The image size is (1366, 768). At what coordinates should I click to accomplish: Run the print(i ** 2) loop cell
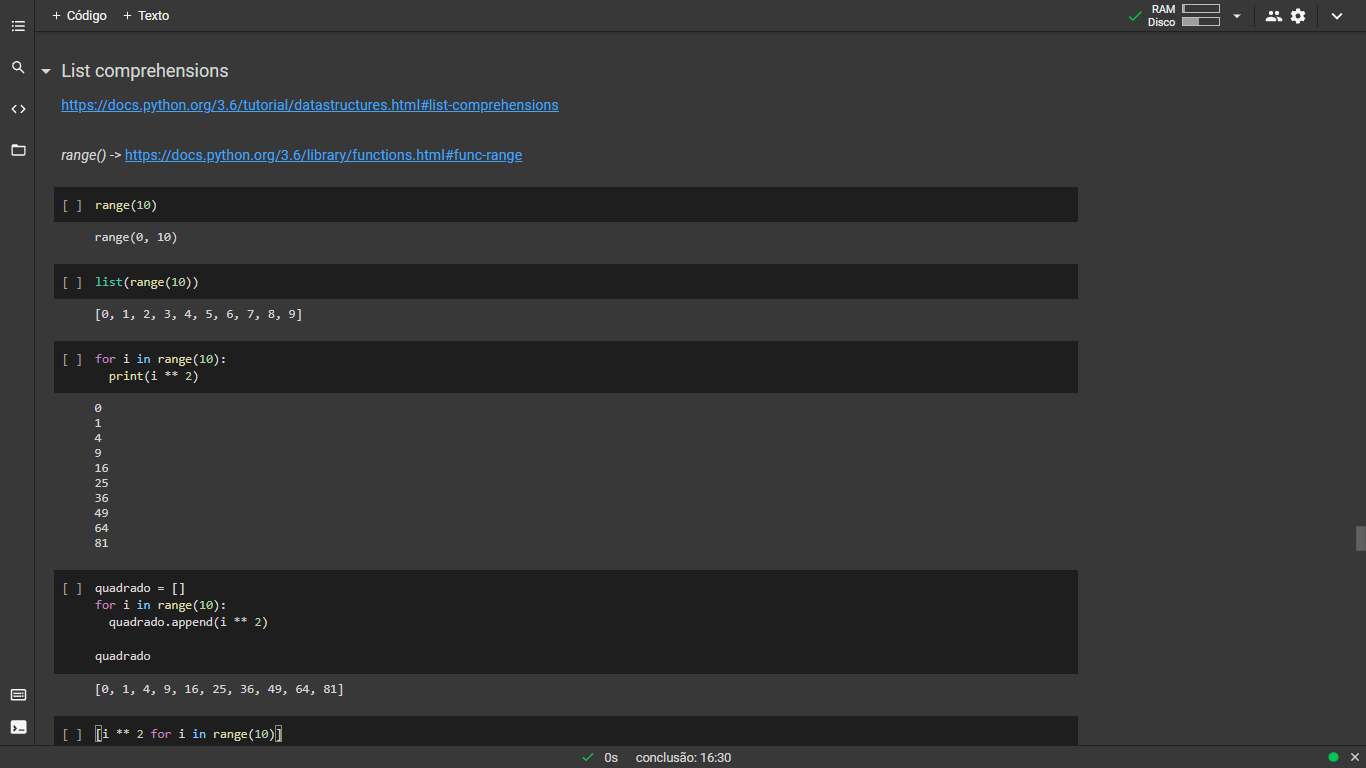coord(72,359)
